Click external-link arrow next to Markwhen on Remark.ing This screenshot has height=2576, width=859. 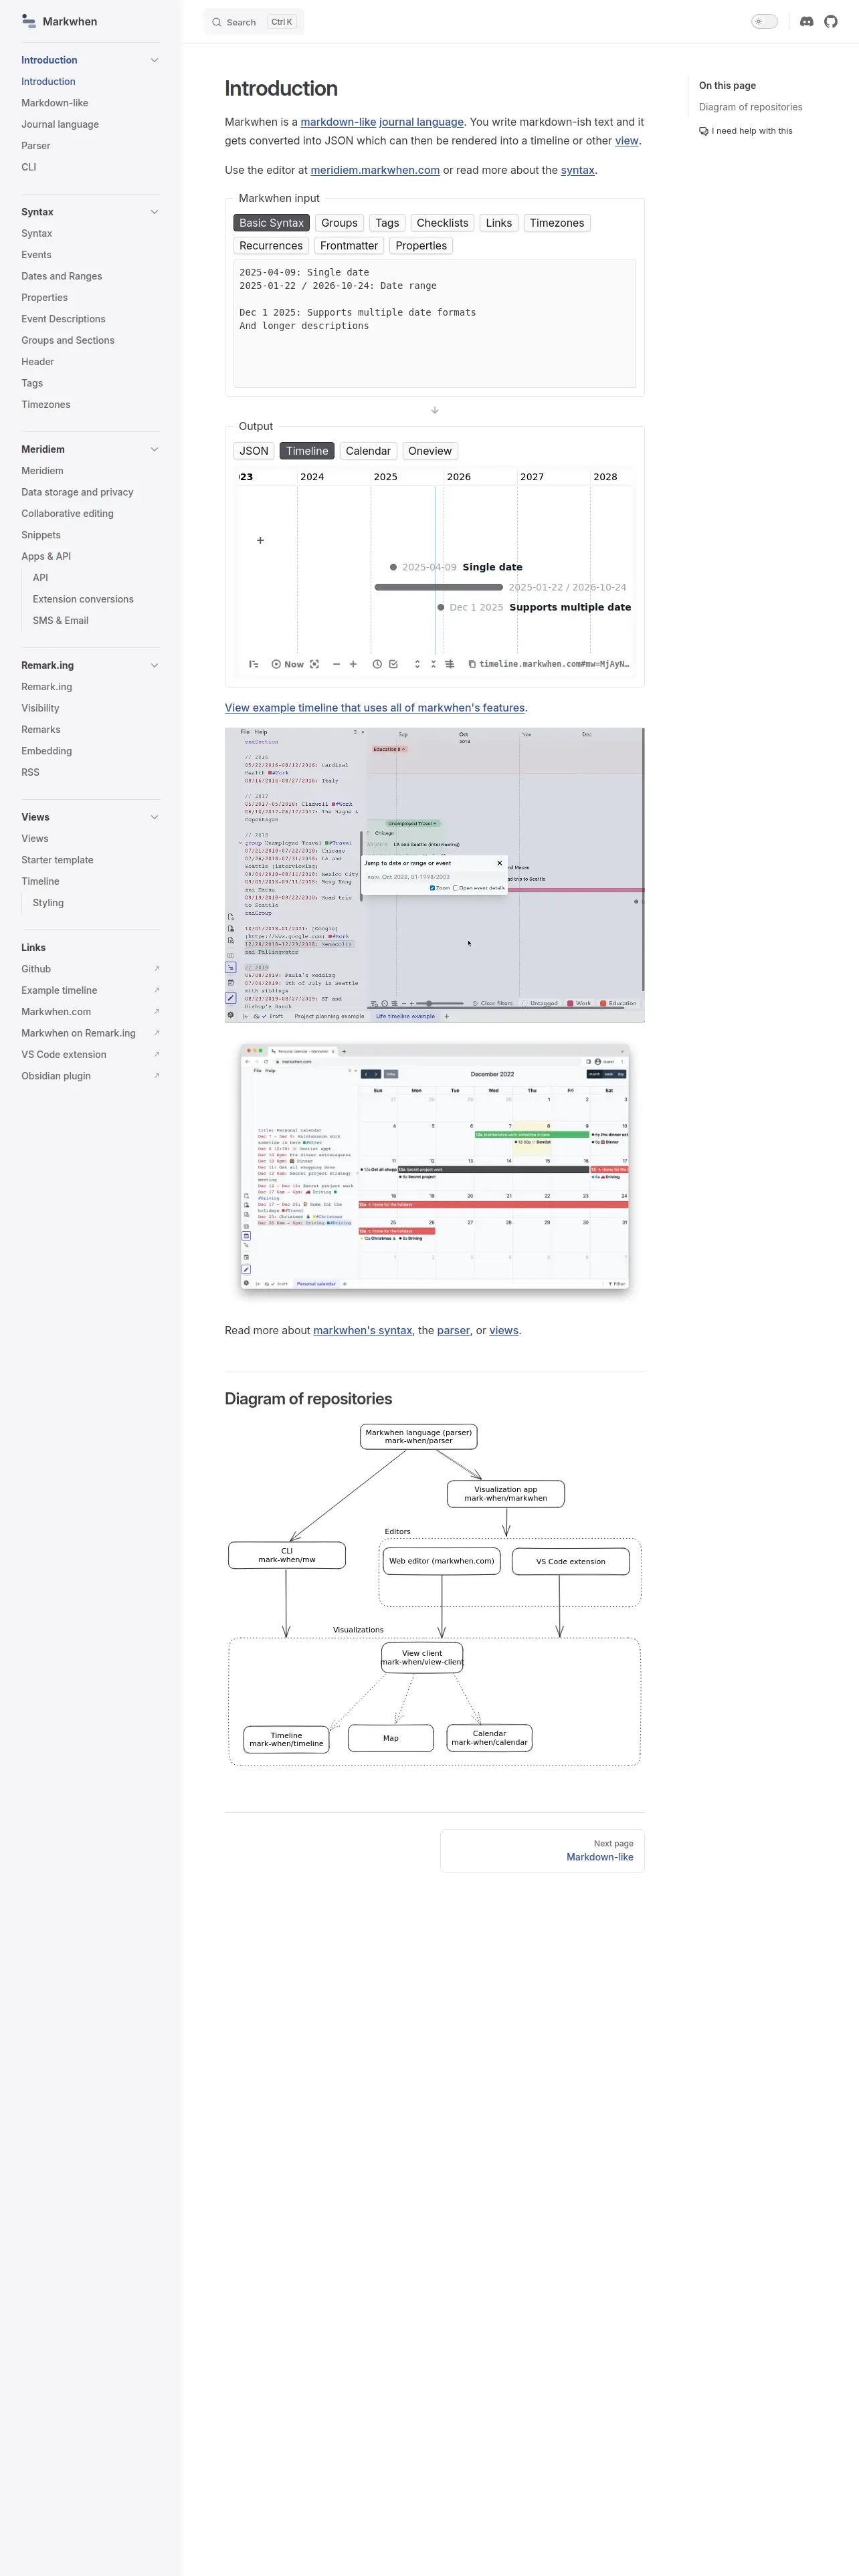pyautogui.click(x=156, y=1033)
